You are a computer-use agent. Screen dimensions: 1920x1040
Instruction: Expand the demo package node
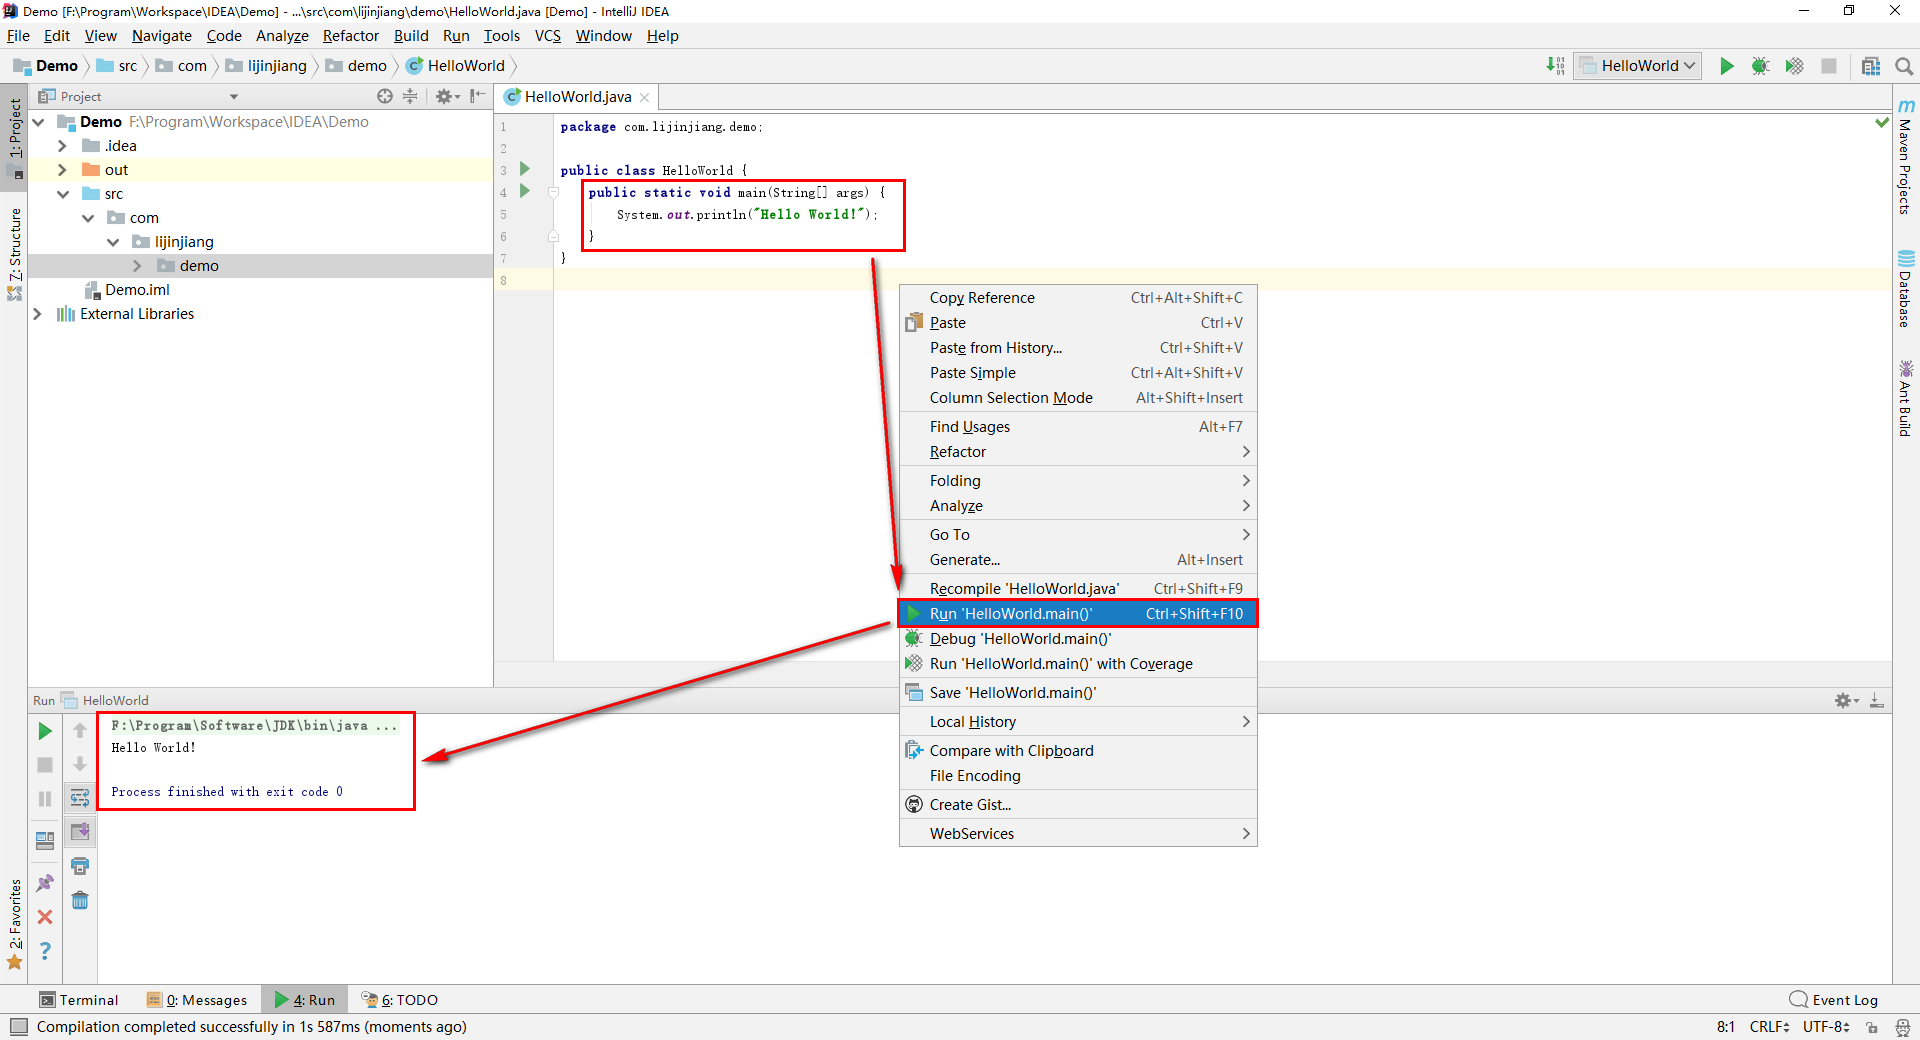[137, 266]
